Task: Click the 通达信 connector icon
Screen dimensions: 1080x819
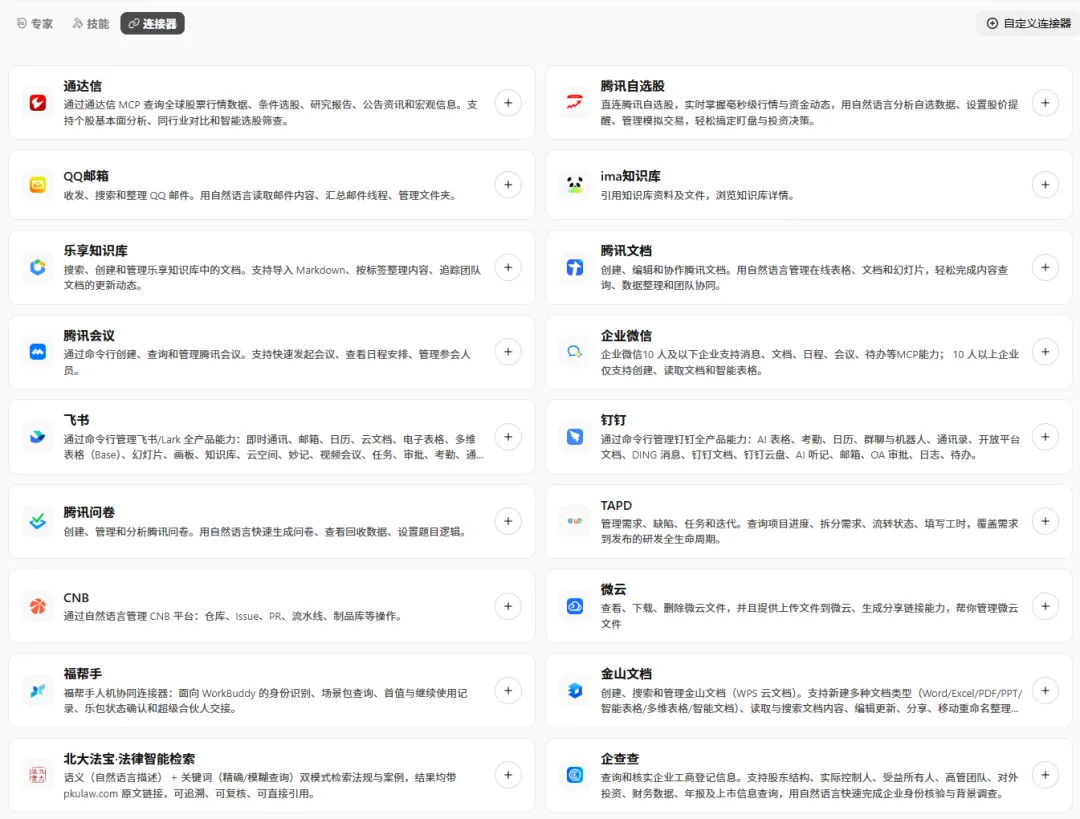Action: [x=38, y=103]
